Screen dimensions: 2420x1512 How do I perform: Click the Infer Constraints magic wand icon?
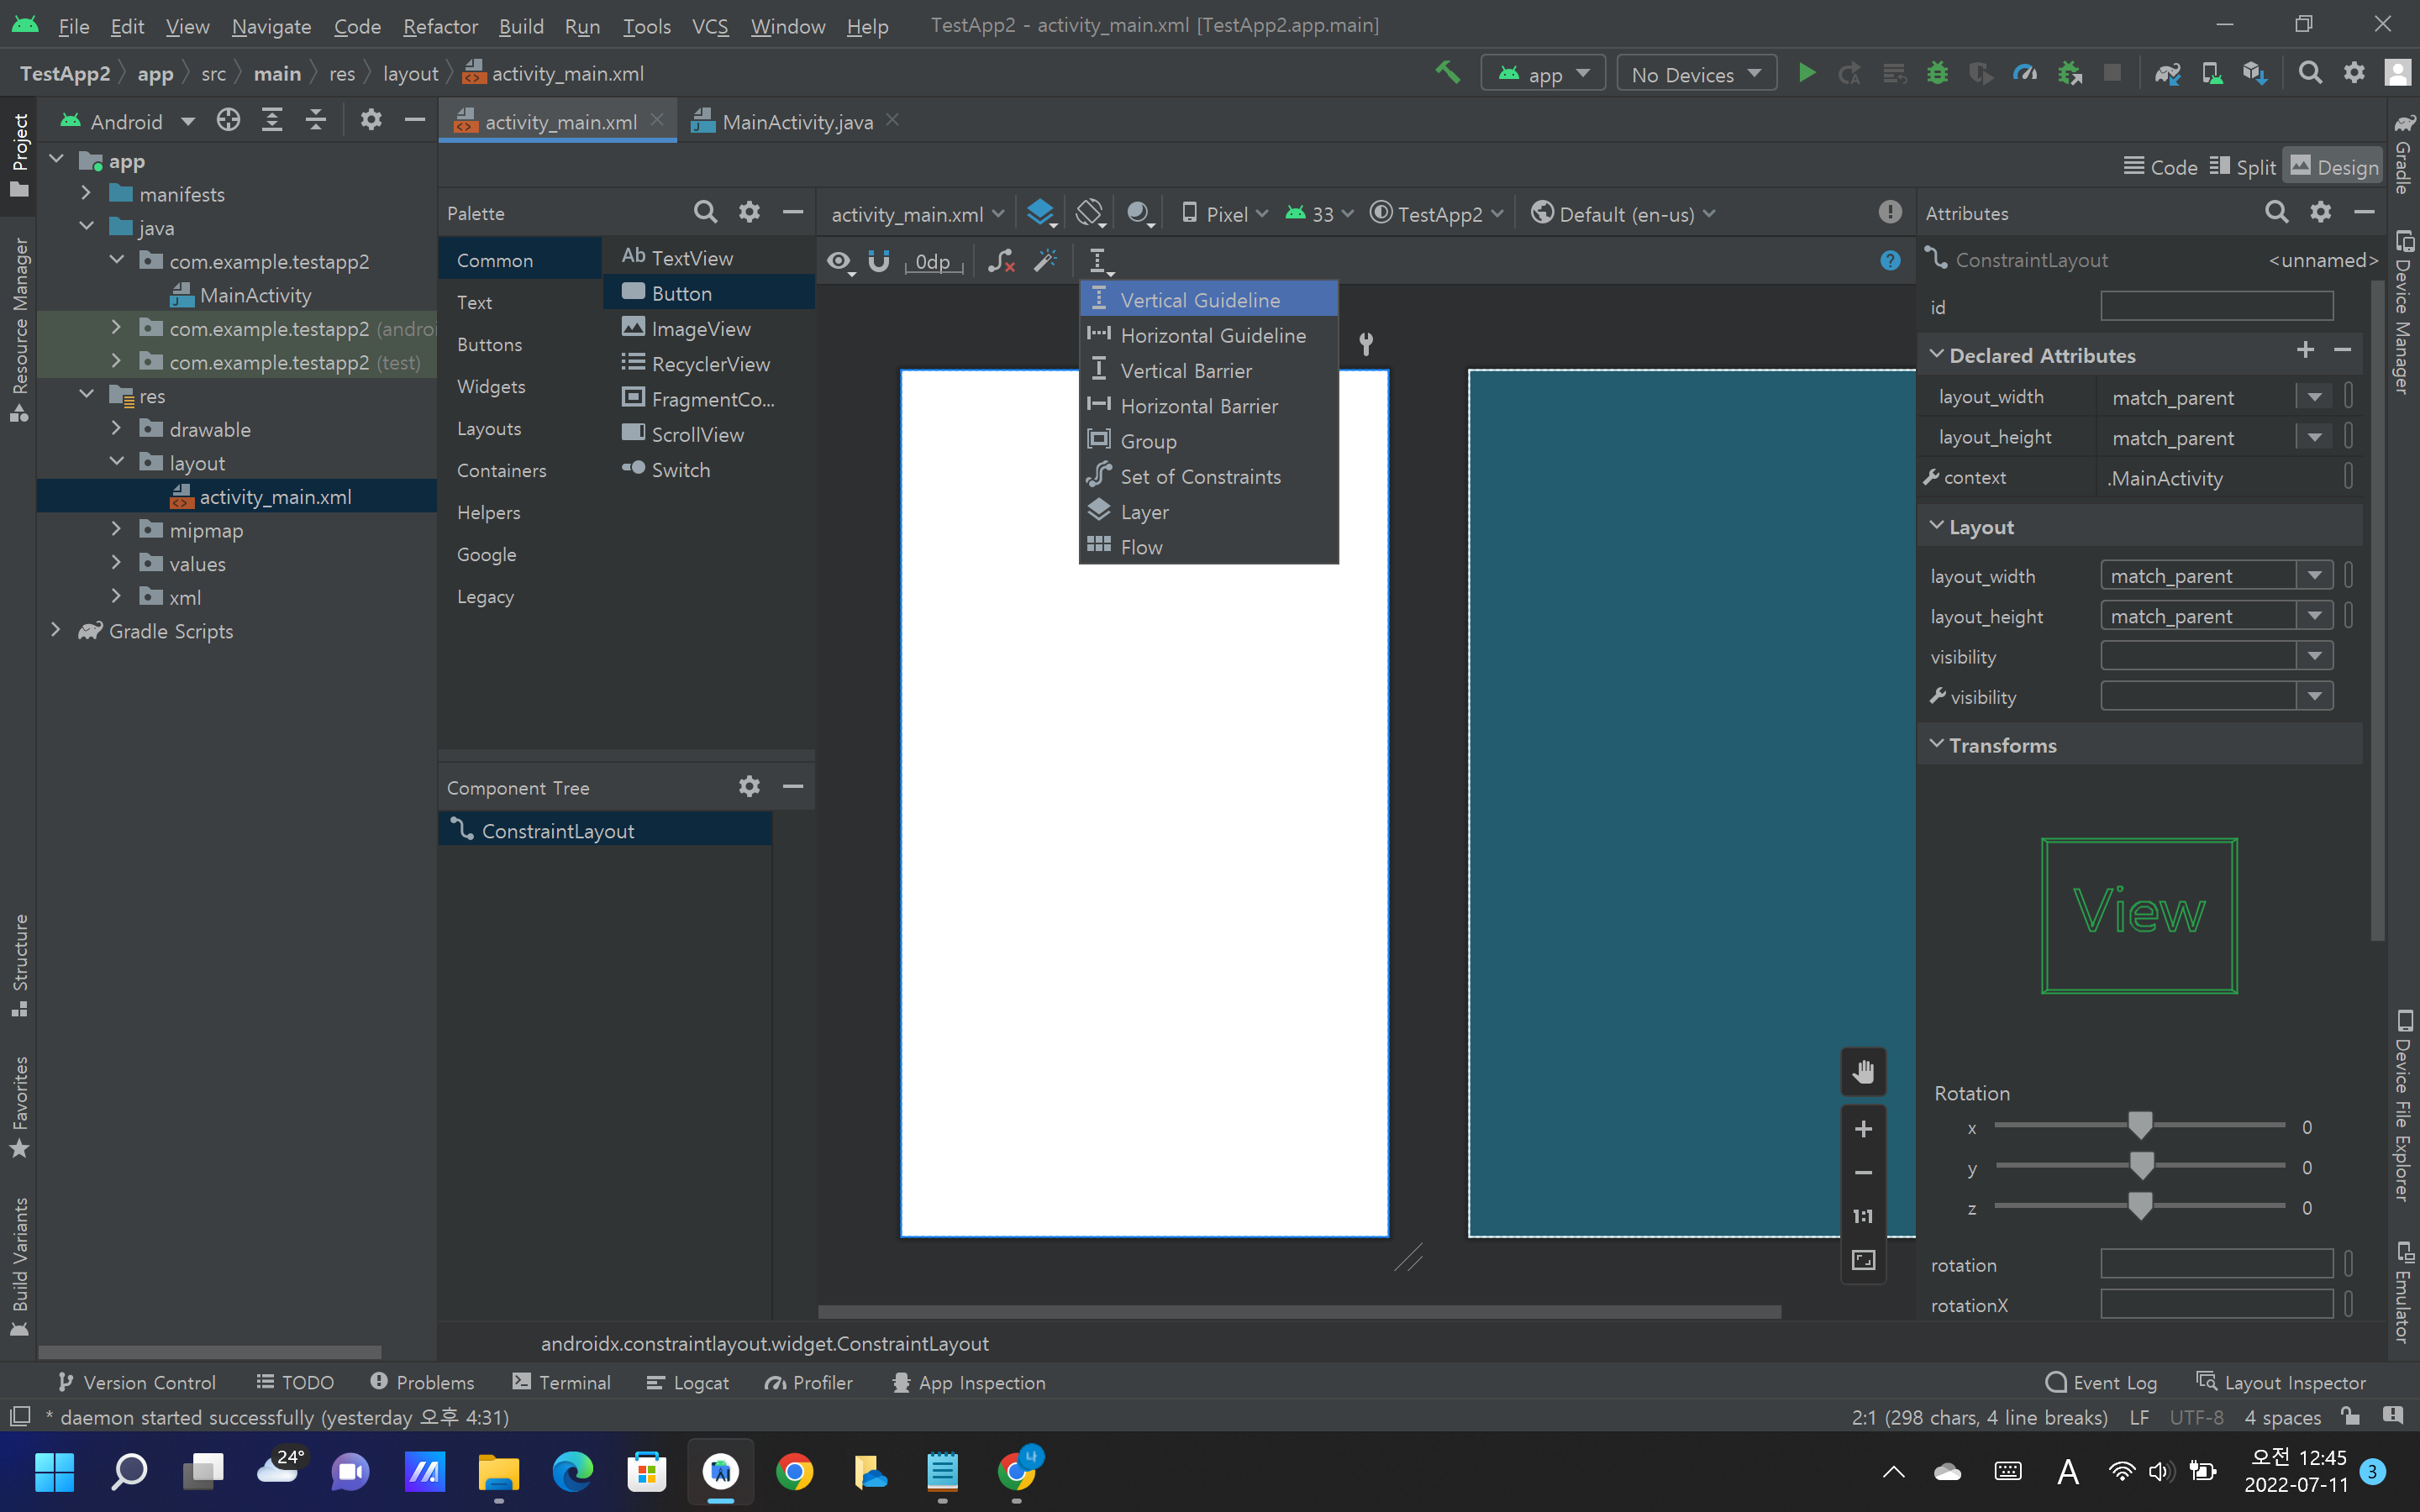coord(1045,261)
